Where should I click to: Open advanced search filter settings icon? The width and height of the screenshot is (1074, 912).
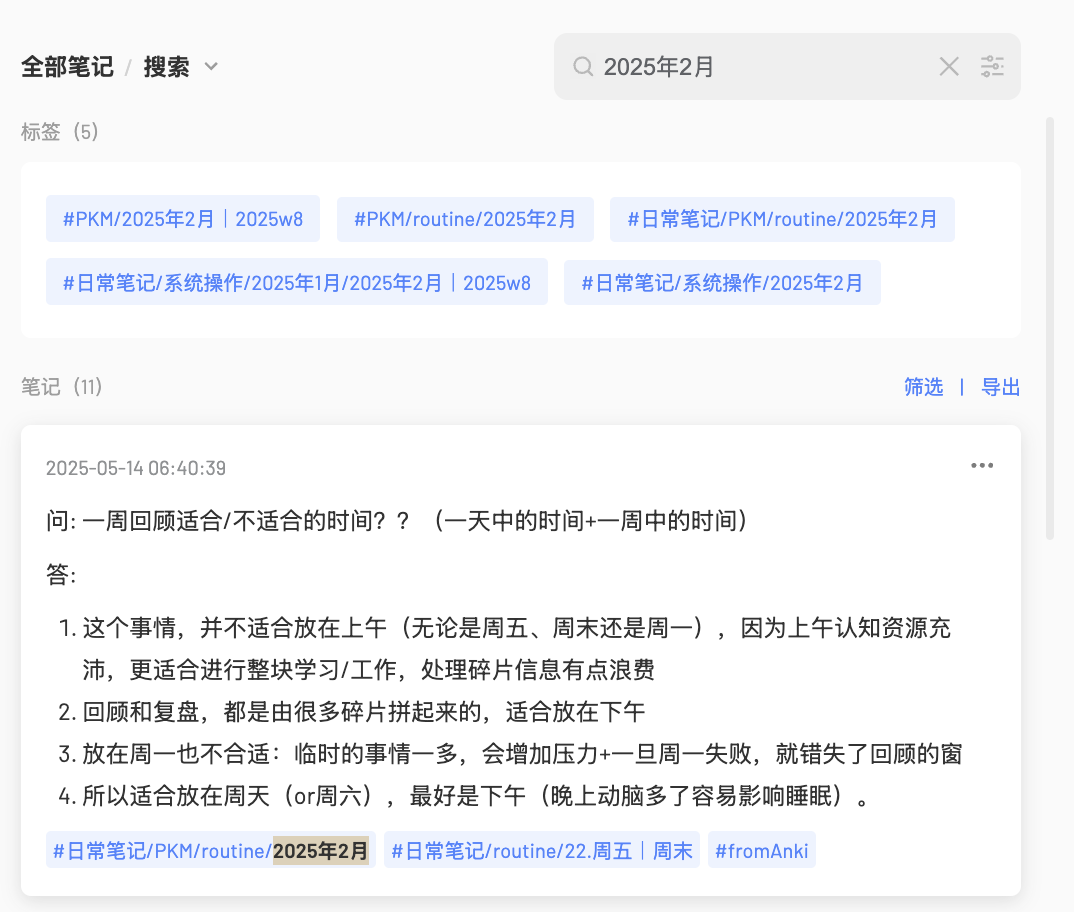pos(992,66)
